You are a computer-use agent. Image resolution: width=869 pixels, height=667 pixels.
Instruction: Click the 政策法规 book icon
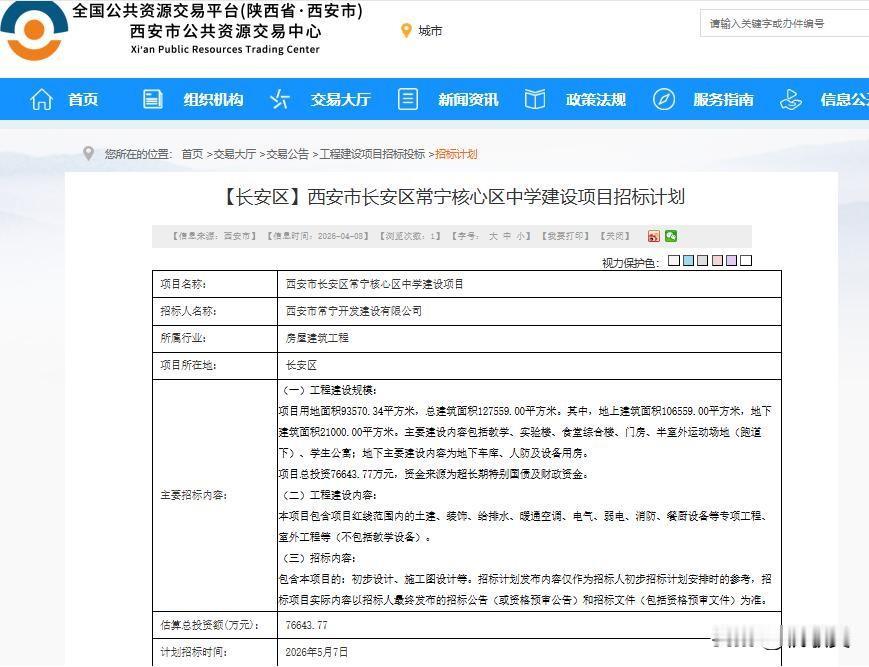[534, 99]
